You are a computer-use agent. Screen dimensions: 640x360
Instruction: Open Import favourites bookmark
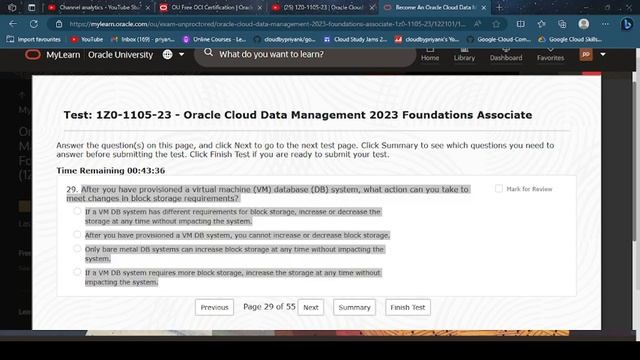point(34,40)
